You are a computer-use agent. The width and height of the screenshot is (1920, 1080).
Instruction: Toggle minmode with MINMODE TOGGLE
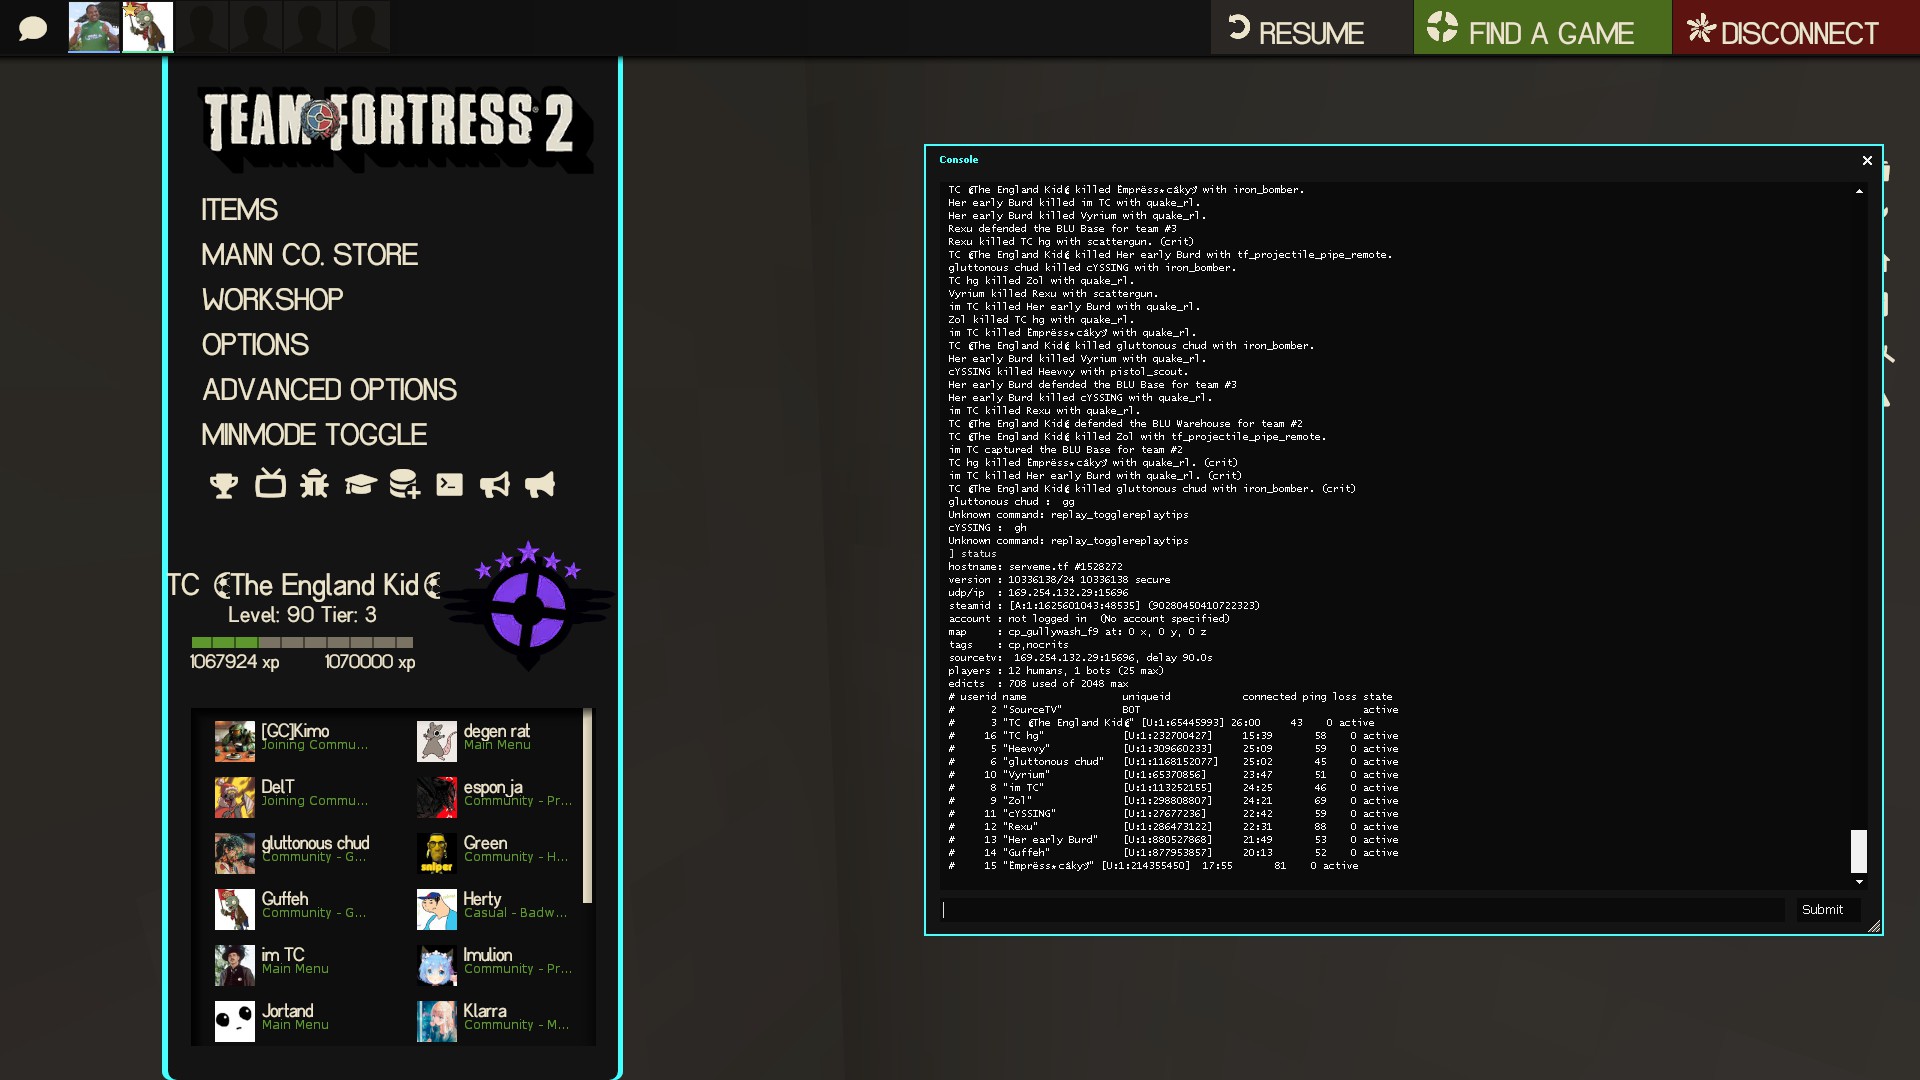313,434
